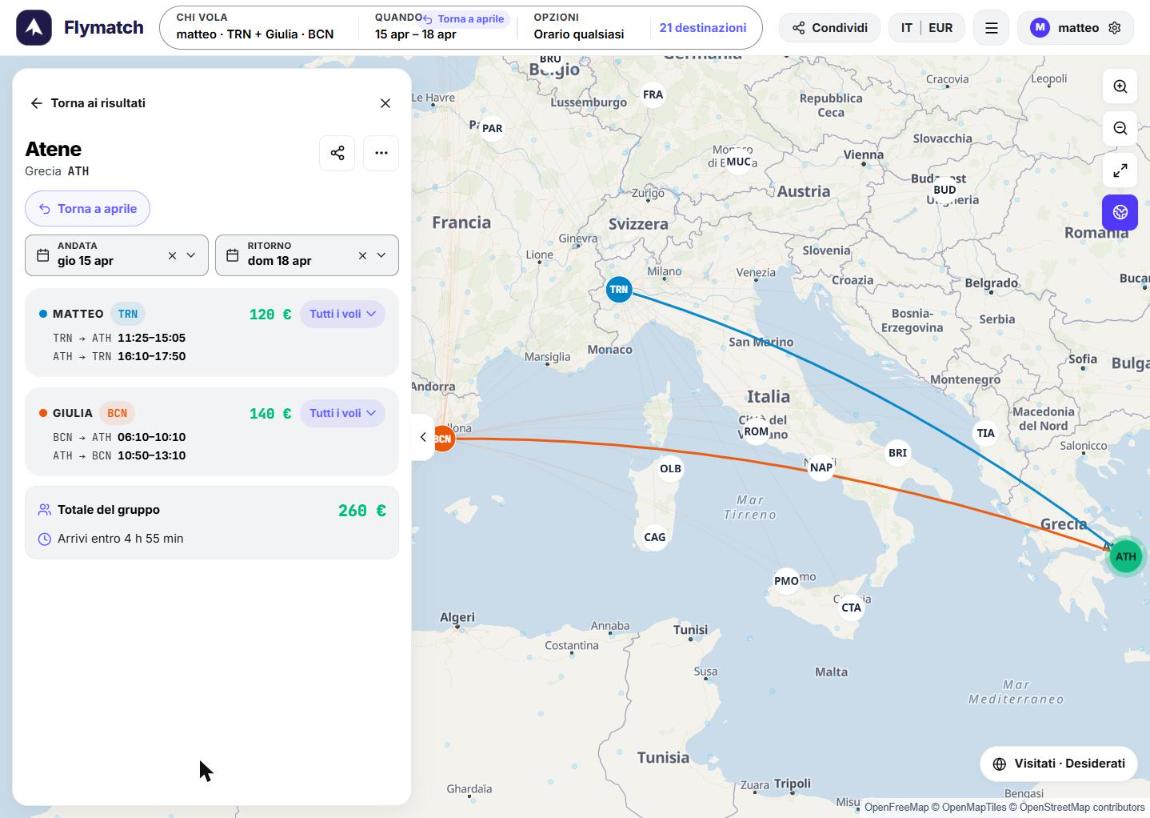The width and height of the screenshot is (1150, 818).
Task: Click the CAG airport marker
Action: [x=655, y=537]
